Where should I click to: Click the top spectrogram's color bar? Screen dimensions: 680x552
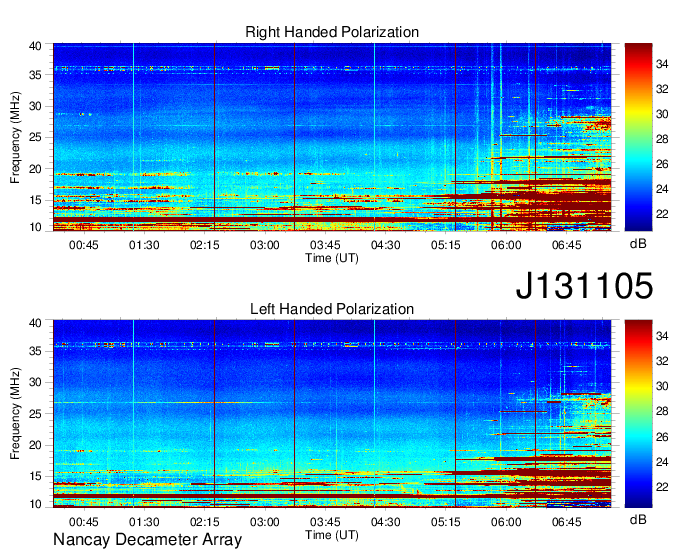(x=638, y=137)
